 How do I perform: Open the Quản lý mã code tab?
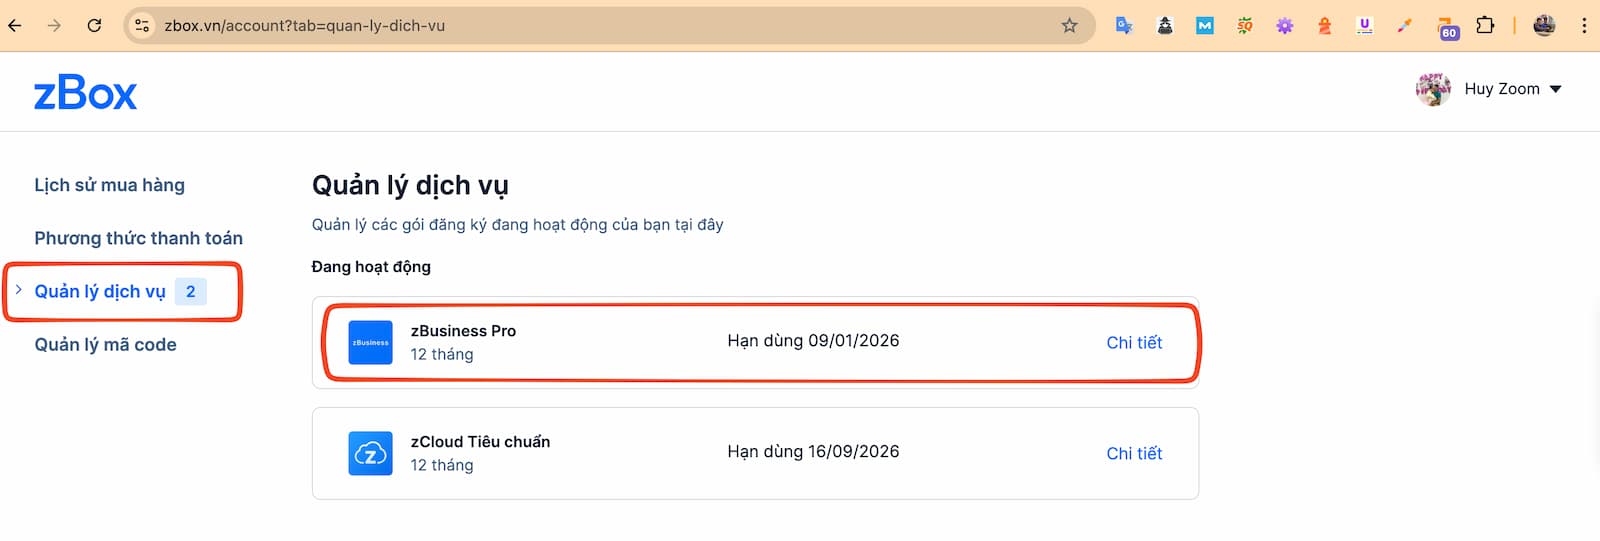(x=105, y=344)
